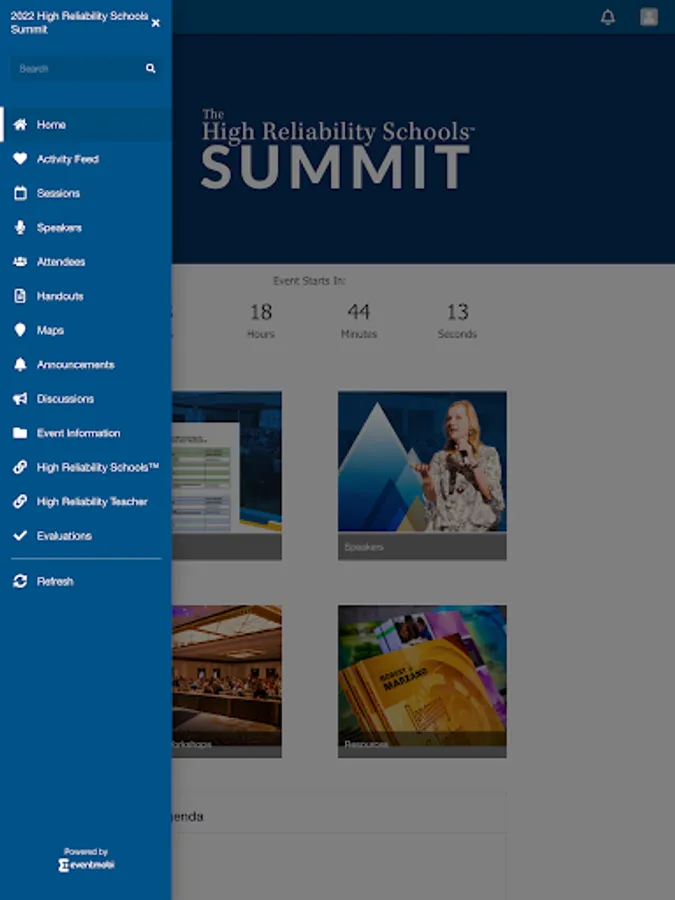Open the Speakers tile with presenter photo
675x900 pixels.
[x=422, y=475]
